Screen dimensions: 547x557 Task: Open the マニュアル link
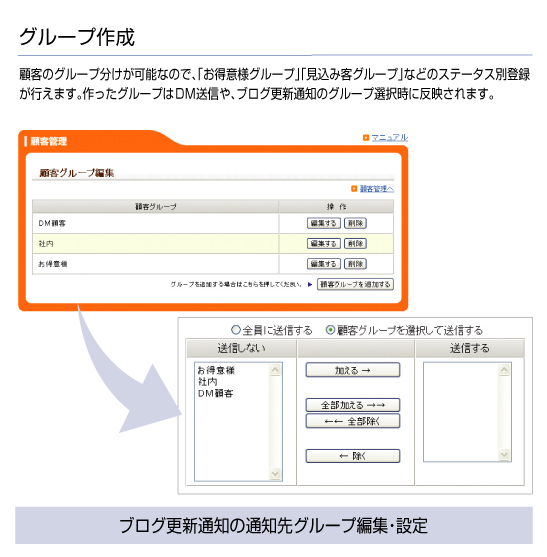(390, 137)
